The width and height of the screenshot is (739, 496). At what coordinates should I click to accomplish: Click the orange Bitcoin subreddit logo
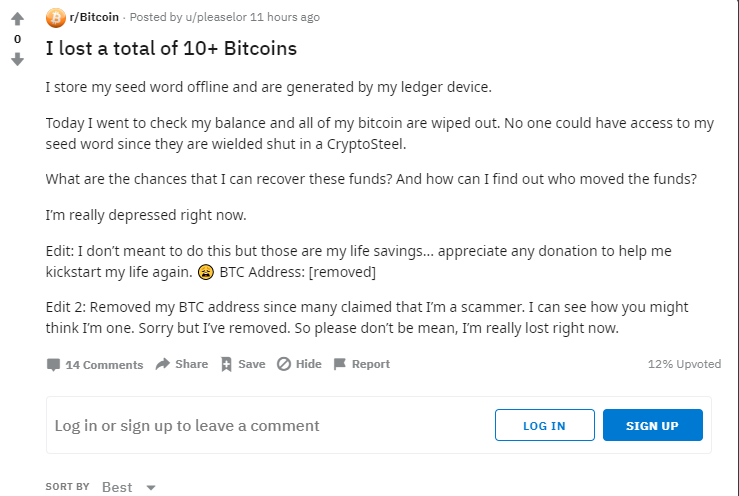click(56, 18)
